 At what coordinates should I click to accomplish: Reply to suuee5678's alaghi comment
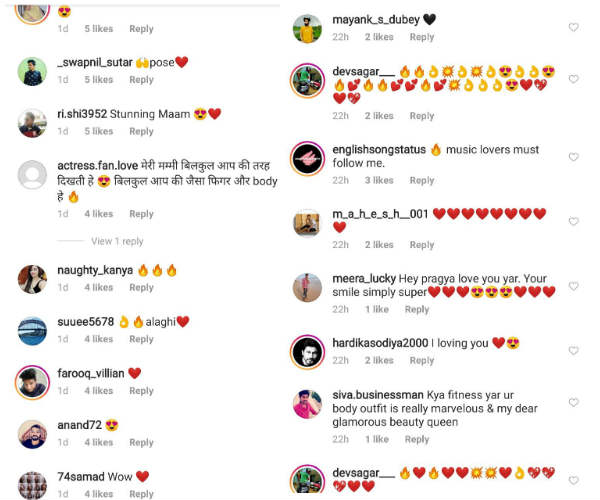(x=141, y=339)
